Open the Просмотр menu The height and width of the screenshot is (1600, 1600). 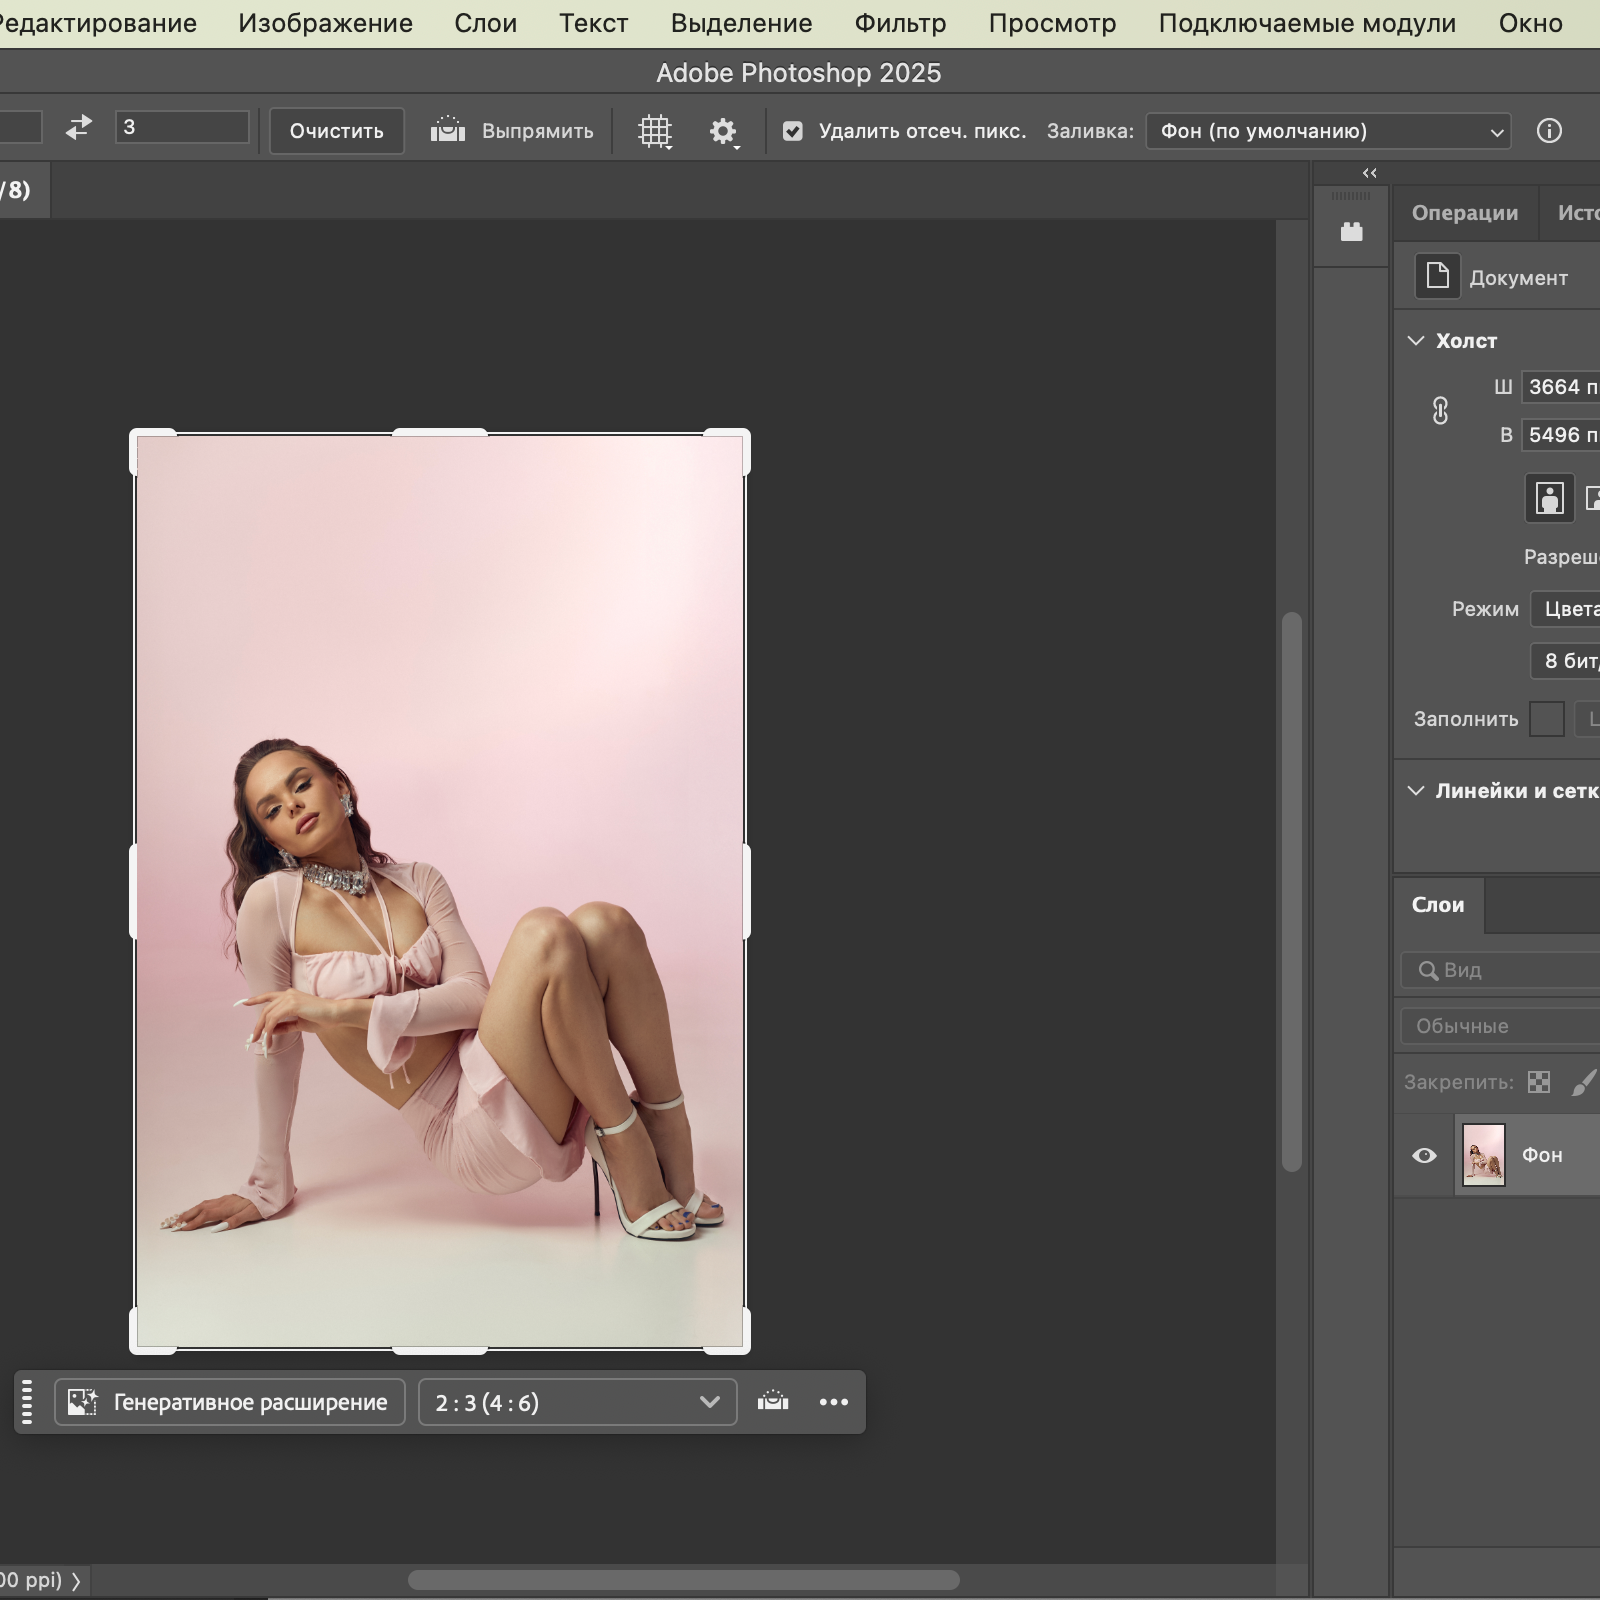click(x=1052, y=23)
